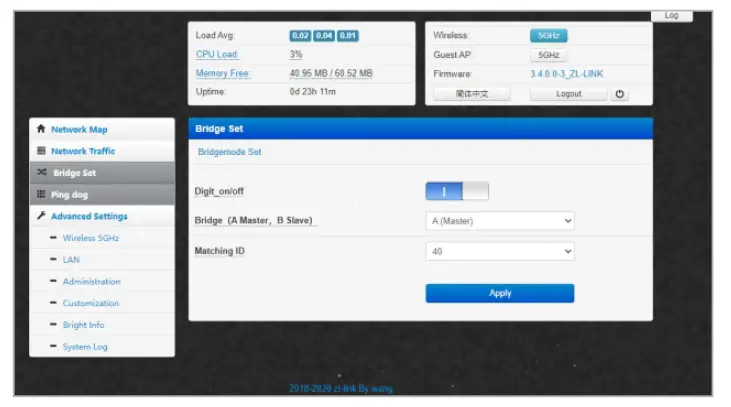Click the Network Traffic list icon
Screen dimensions: 731x407
41,151
